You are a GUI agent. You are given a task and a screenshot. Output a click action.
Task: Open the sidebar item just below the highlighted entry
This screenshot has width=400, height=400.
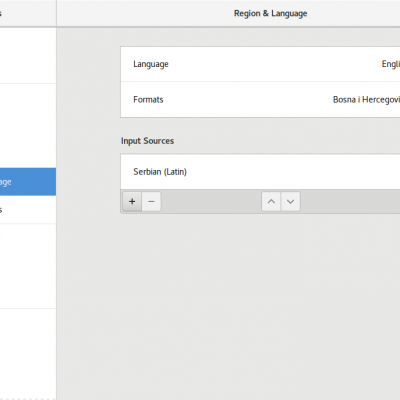coord(28,210)
